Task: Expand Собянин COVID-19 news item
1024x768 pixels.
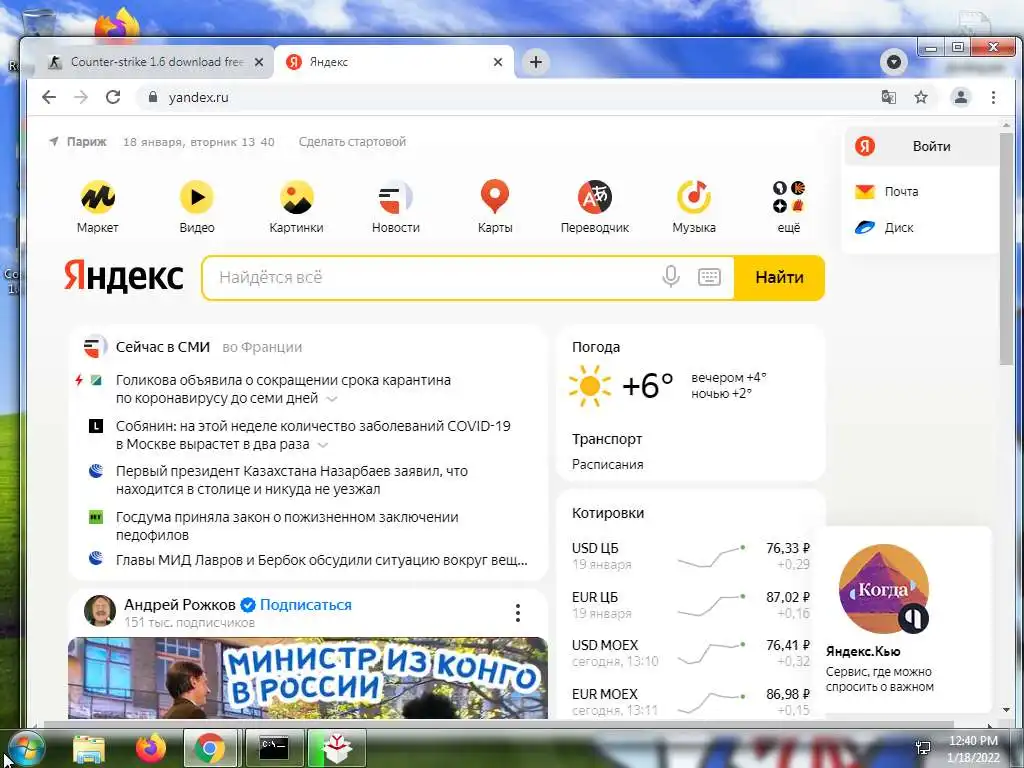Action: click(323, 445)
